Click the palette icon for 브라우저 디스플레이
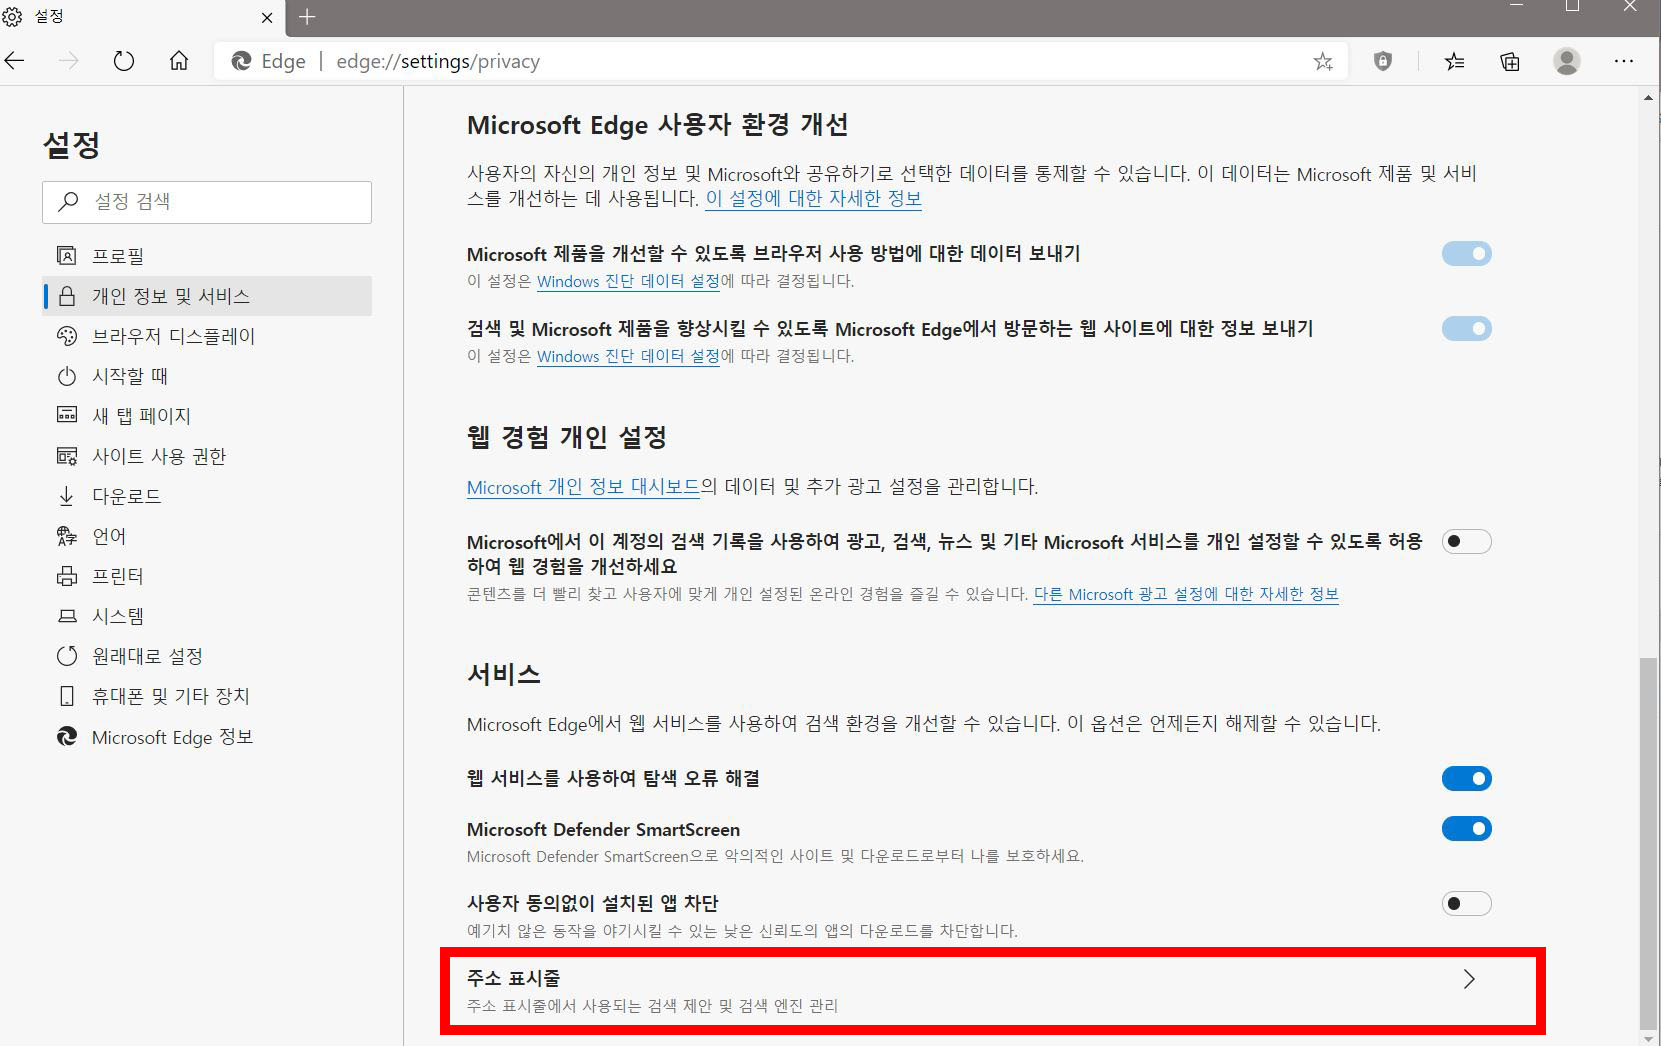This screenshot has width=1661, height=1046. [x=67, y=336]
